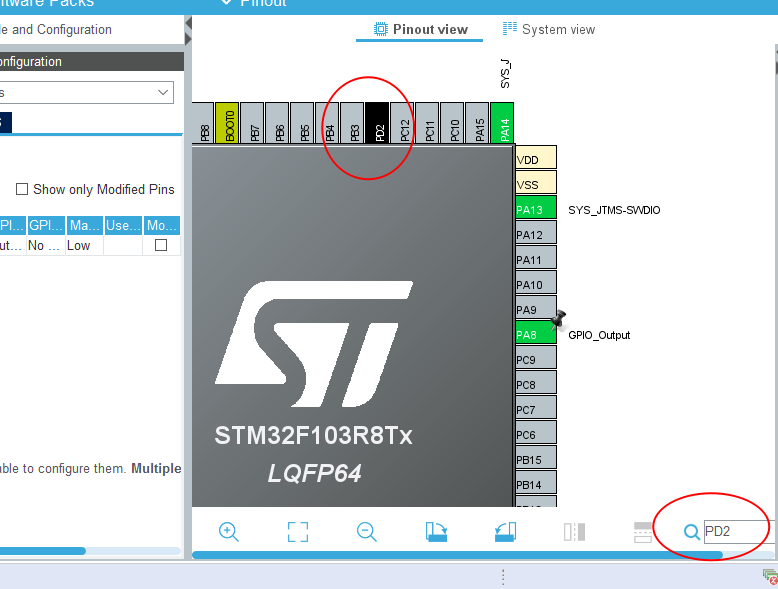The image size is (778, 589).
Task: Click the Mo... column header
Action: click(x=162, y=225)
